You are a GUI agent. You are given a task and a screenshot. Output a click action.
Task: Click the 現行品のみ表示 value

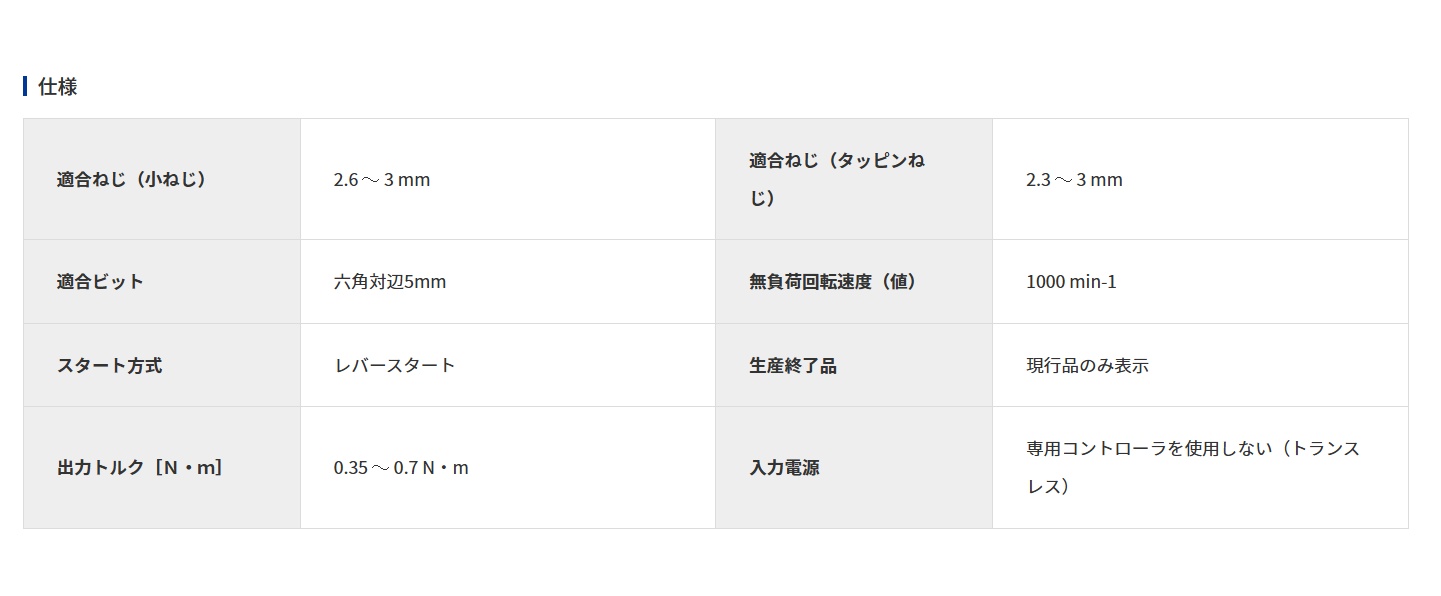[x=1087, y=366]
